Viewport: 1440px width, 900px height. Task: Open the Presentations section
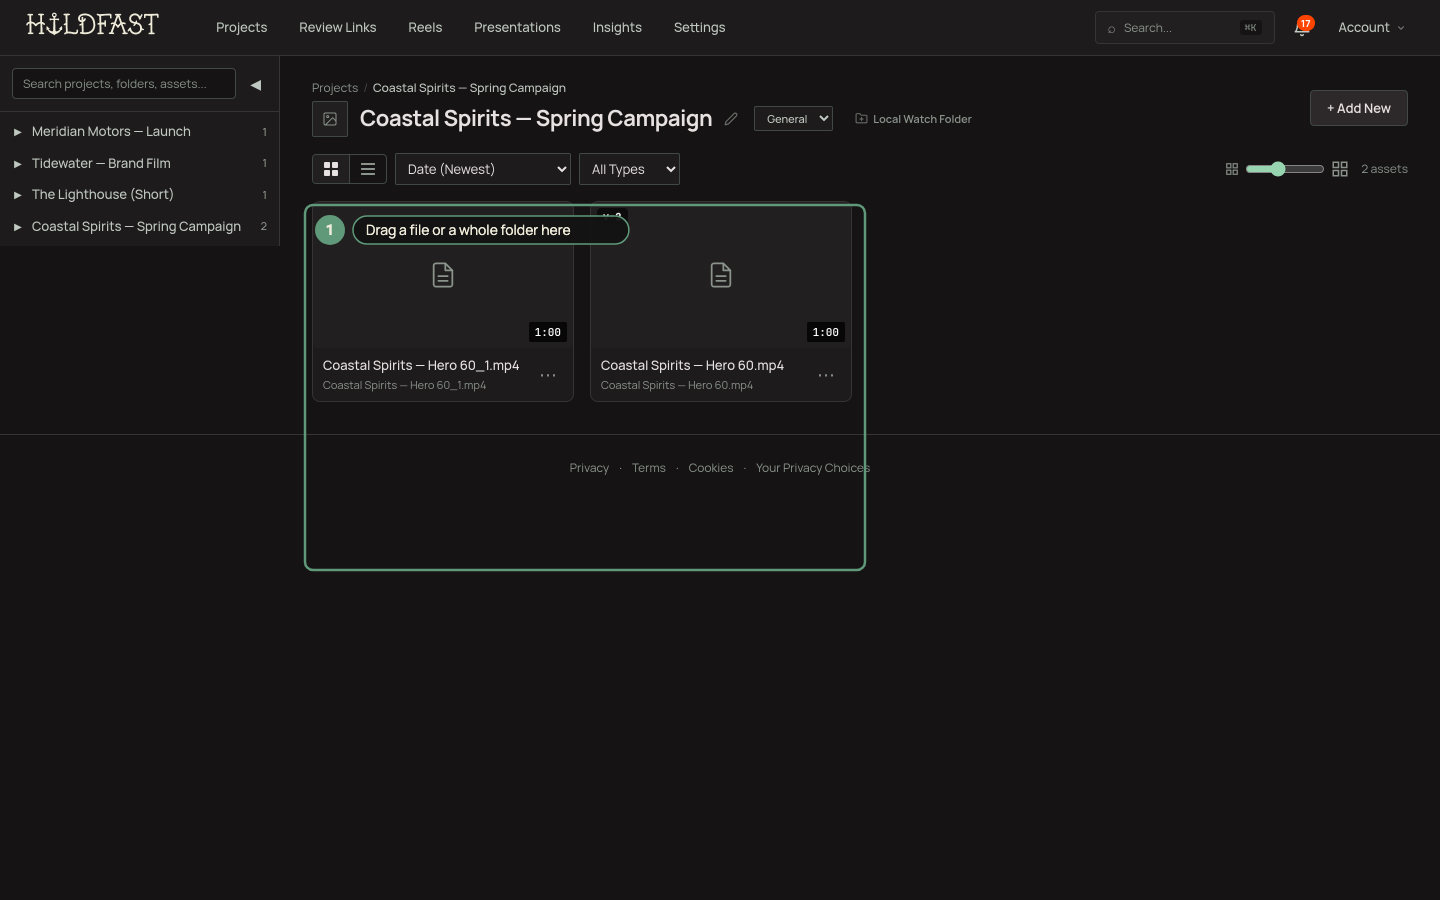(517, 27)
